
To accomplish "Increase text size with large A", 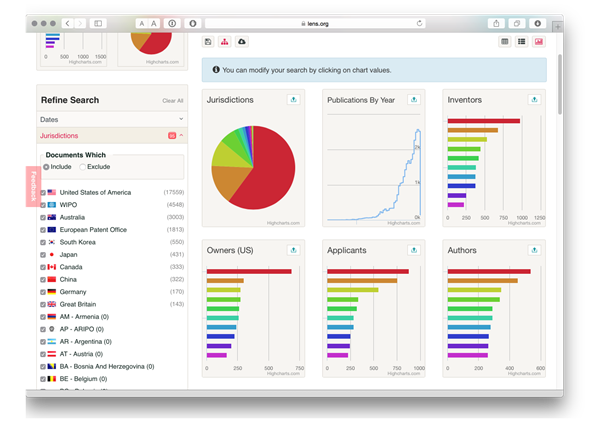I will pyautogui.click(x=154, y=23).
